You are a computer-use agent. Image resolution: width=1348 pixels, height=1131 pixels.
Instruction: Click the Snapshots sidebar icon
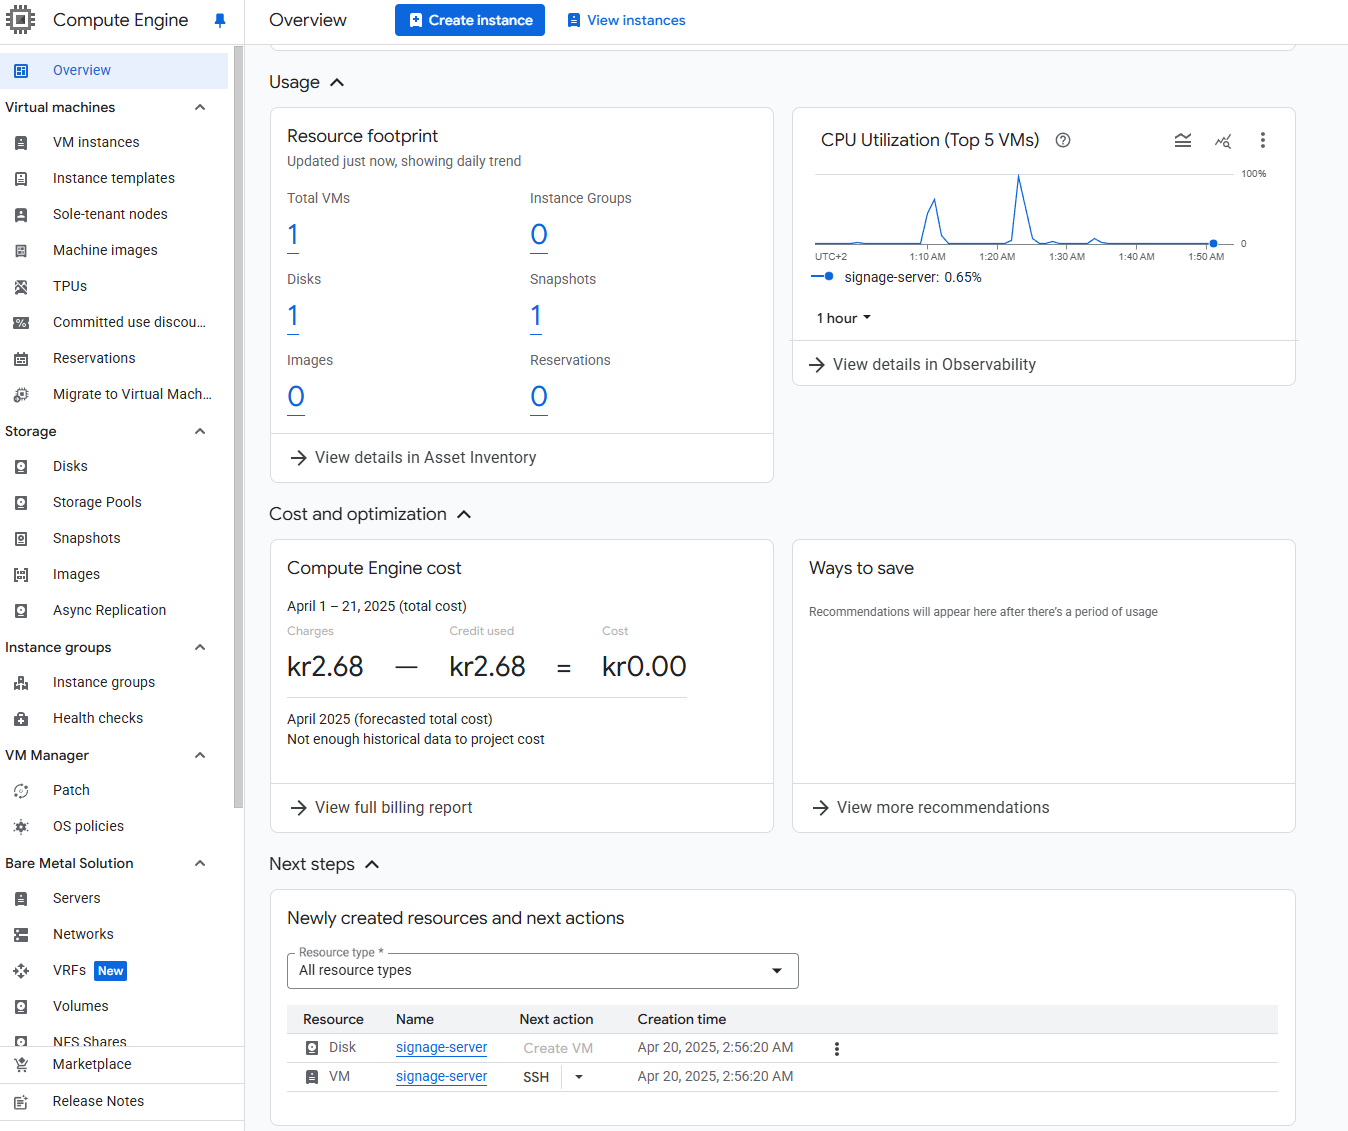pyautogui.click(x=21, y=539)
